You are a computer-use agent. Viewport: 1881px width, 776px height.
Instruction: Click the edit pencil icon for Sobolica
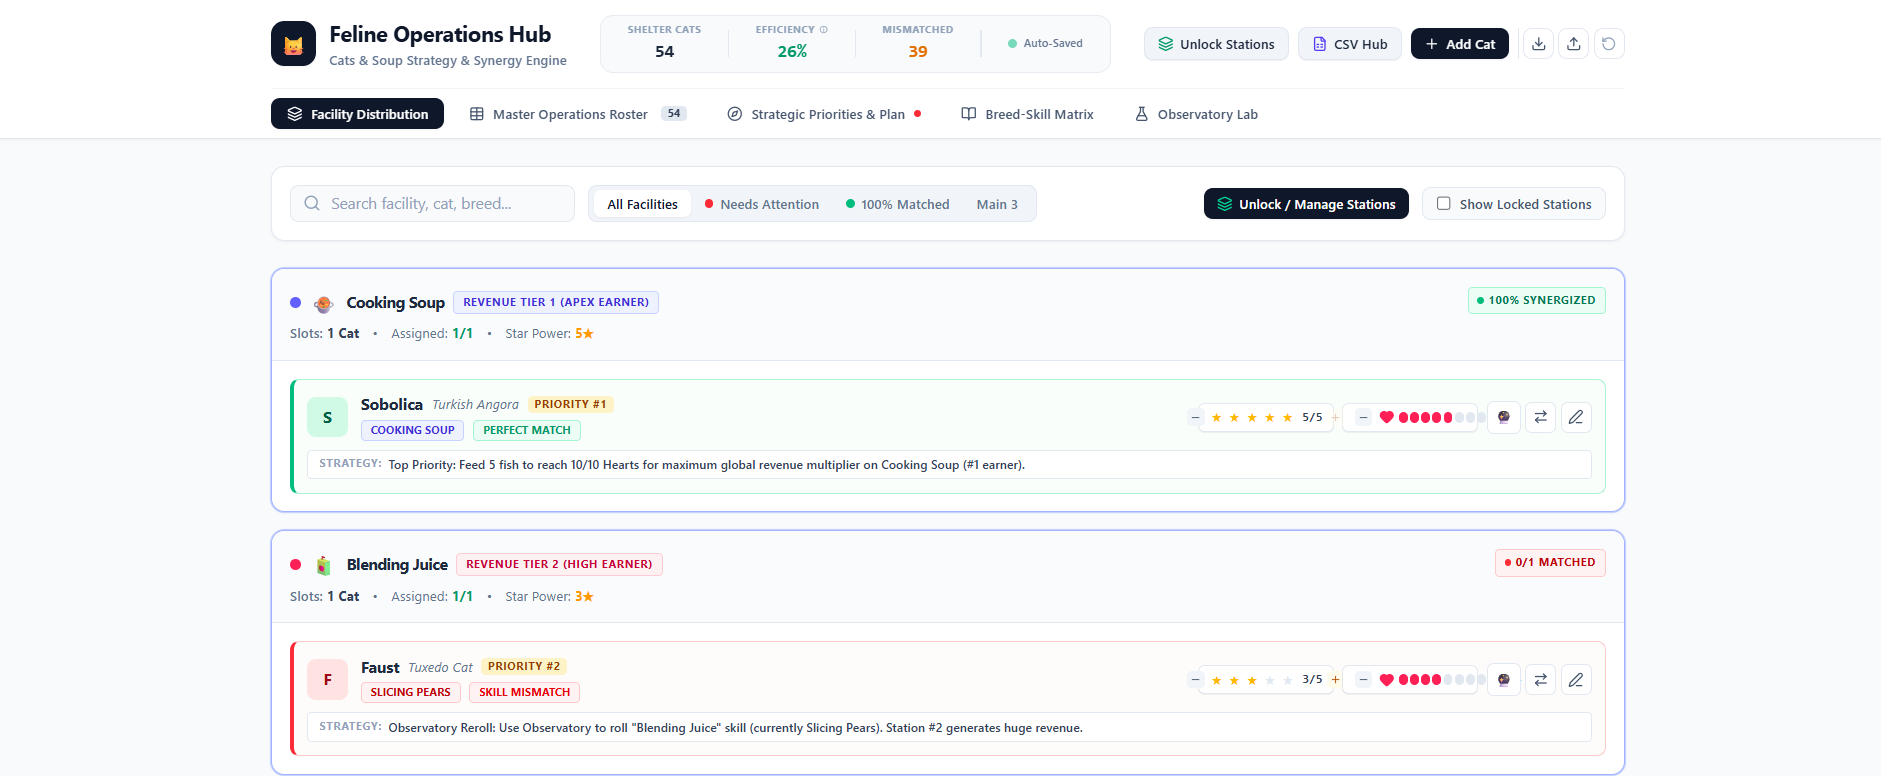[1576, 417]
